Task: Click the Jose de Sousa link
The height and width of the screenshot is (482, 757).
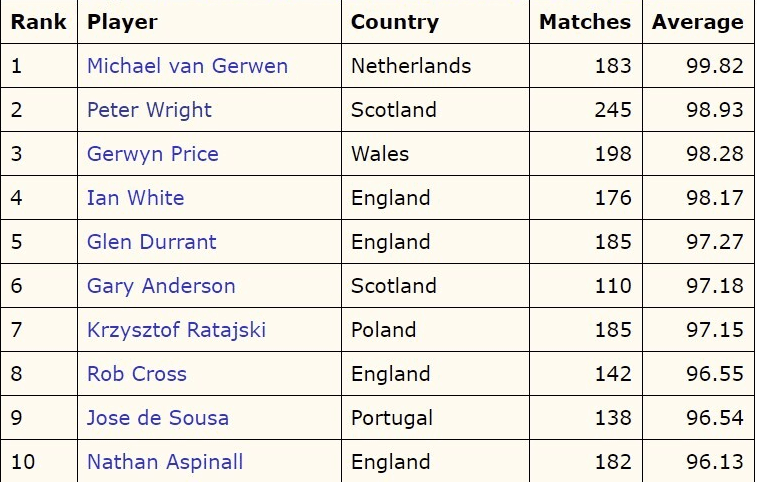Action: point(157,418)
